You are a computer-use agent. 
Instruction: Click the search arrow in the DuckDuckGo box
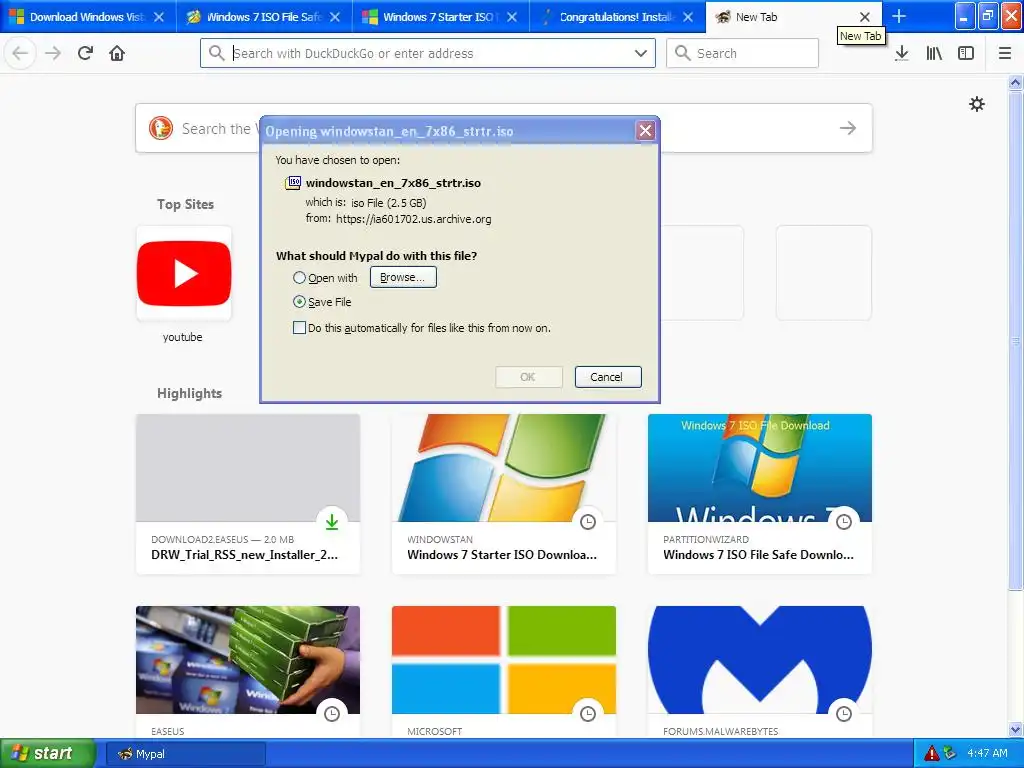click(x=848, y=128)
